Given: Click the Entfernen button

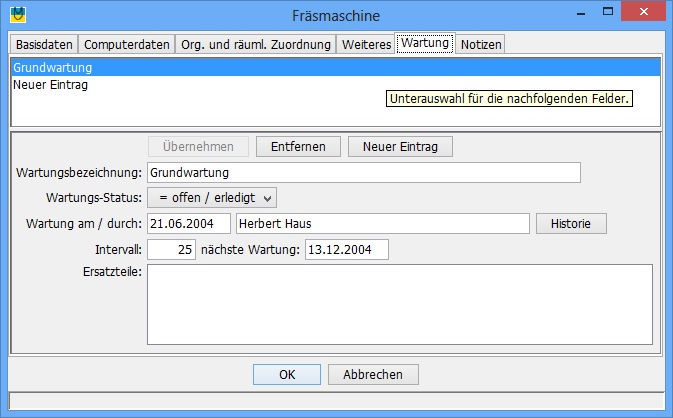Looking at the screenshot, I should point(298,146).
